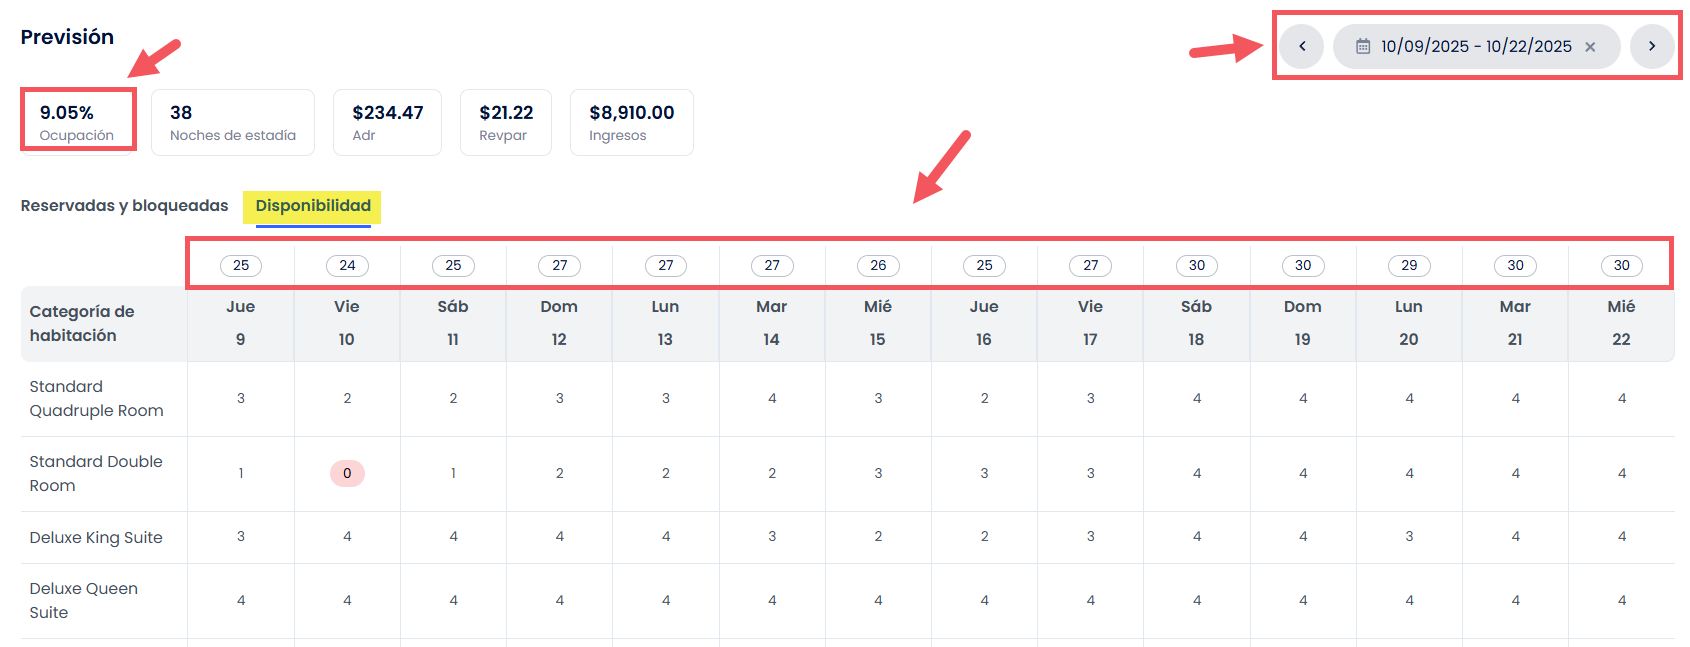Select the 9.05% Ocupación card
This screenshot has width=1690, height=647.
click(x=77, y=122)
